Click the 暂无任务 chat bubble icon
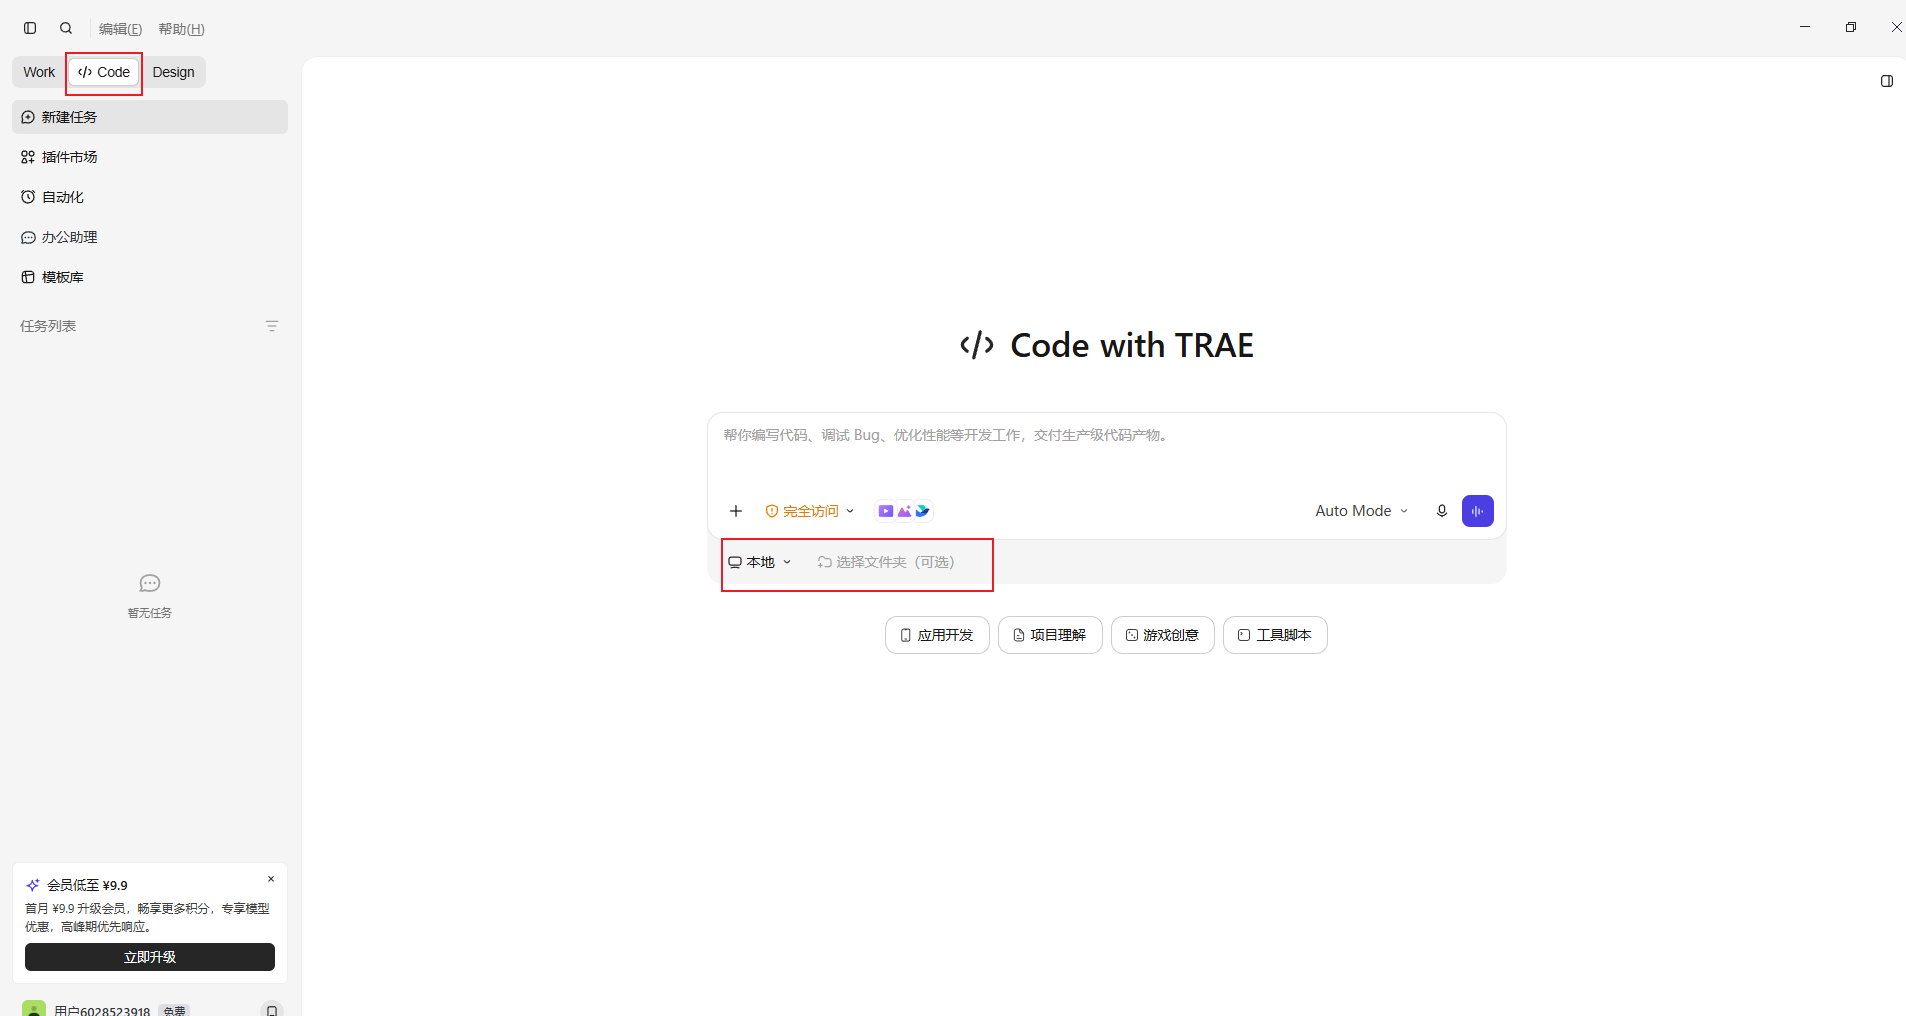 150,583
